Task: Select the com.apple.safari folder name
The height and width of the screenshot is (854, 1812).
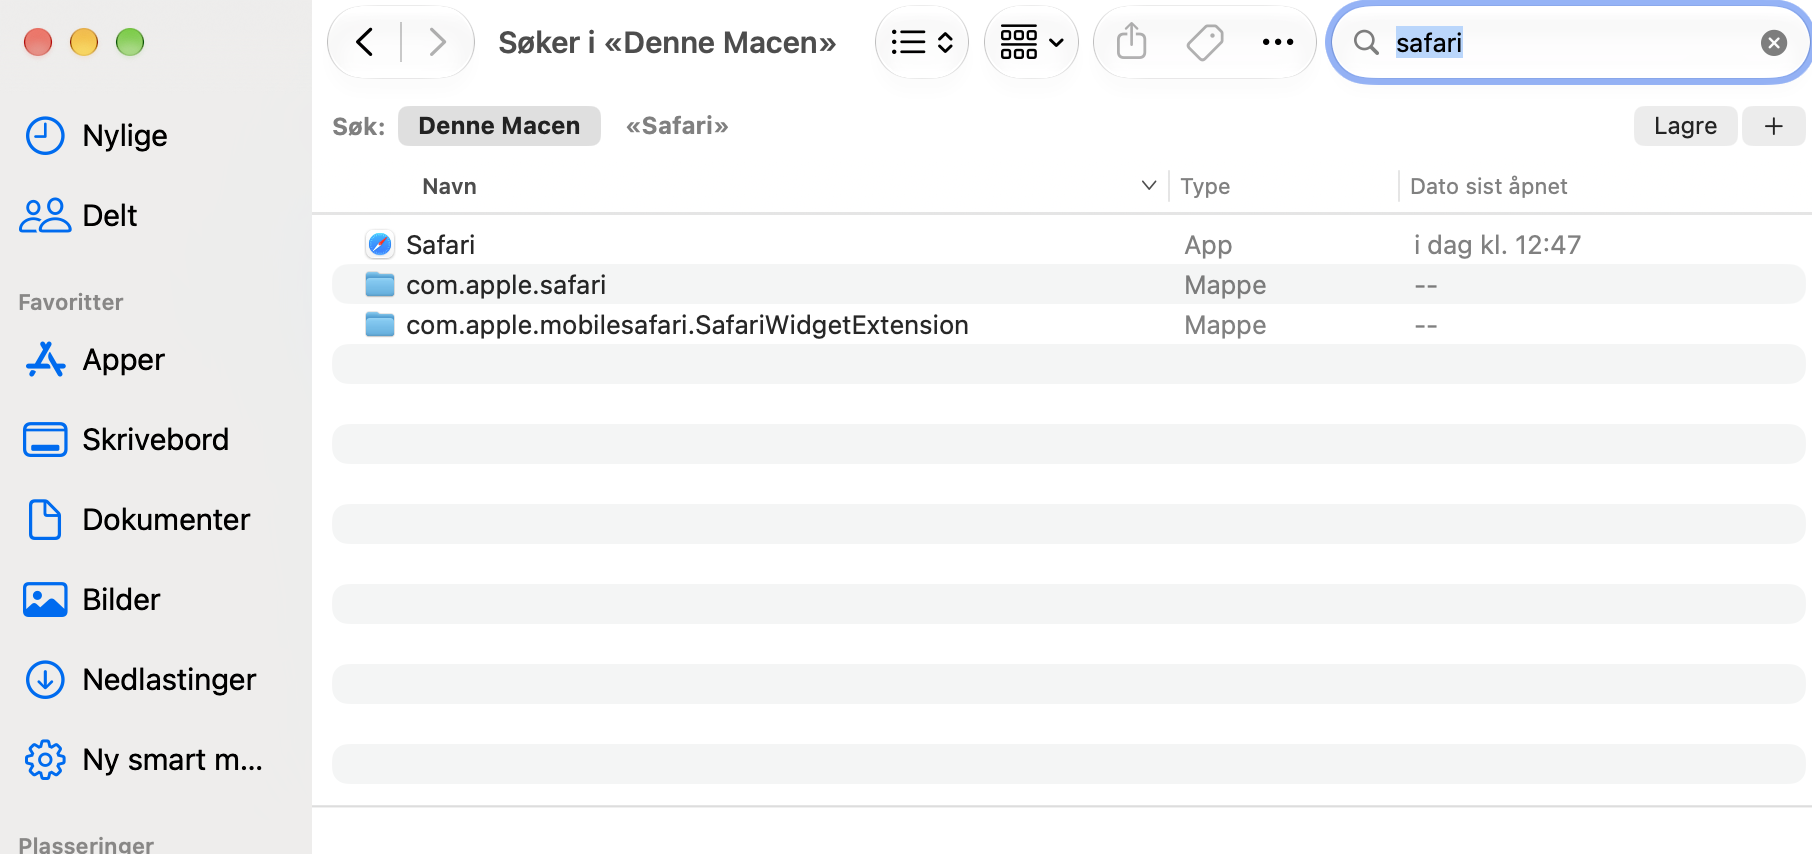Action: (506, 285)
